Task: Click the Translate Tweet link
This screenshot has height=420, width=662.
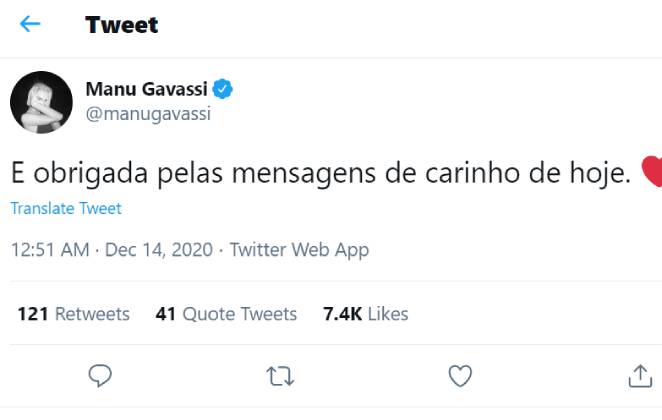Action: pos(66,208)
